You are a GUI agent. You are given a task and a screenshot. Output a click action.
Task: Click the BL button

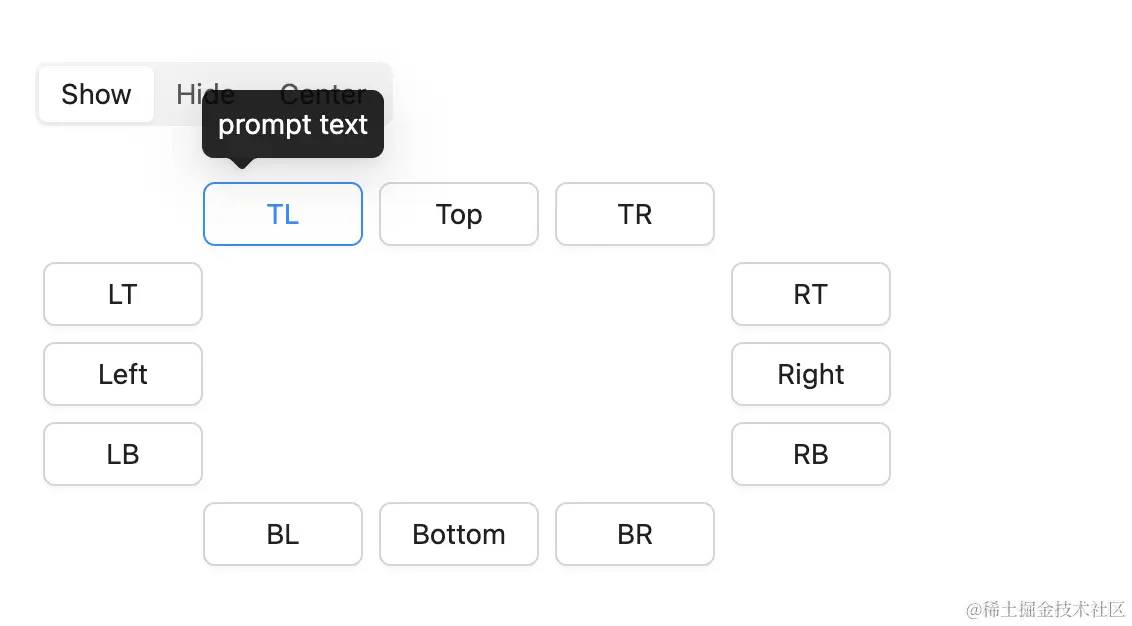click(283, 535)
